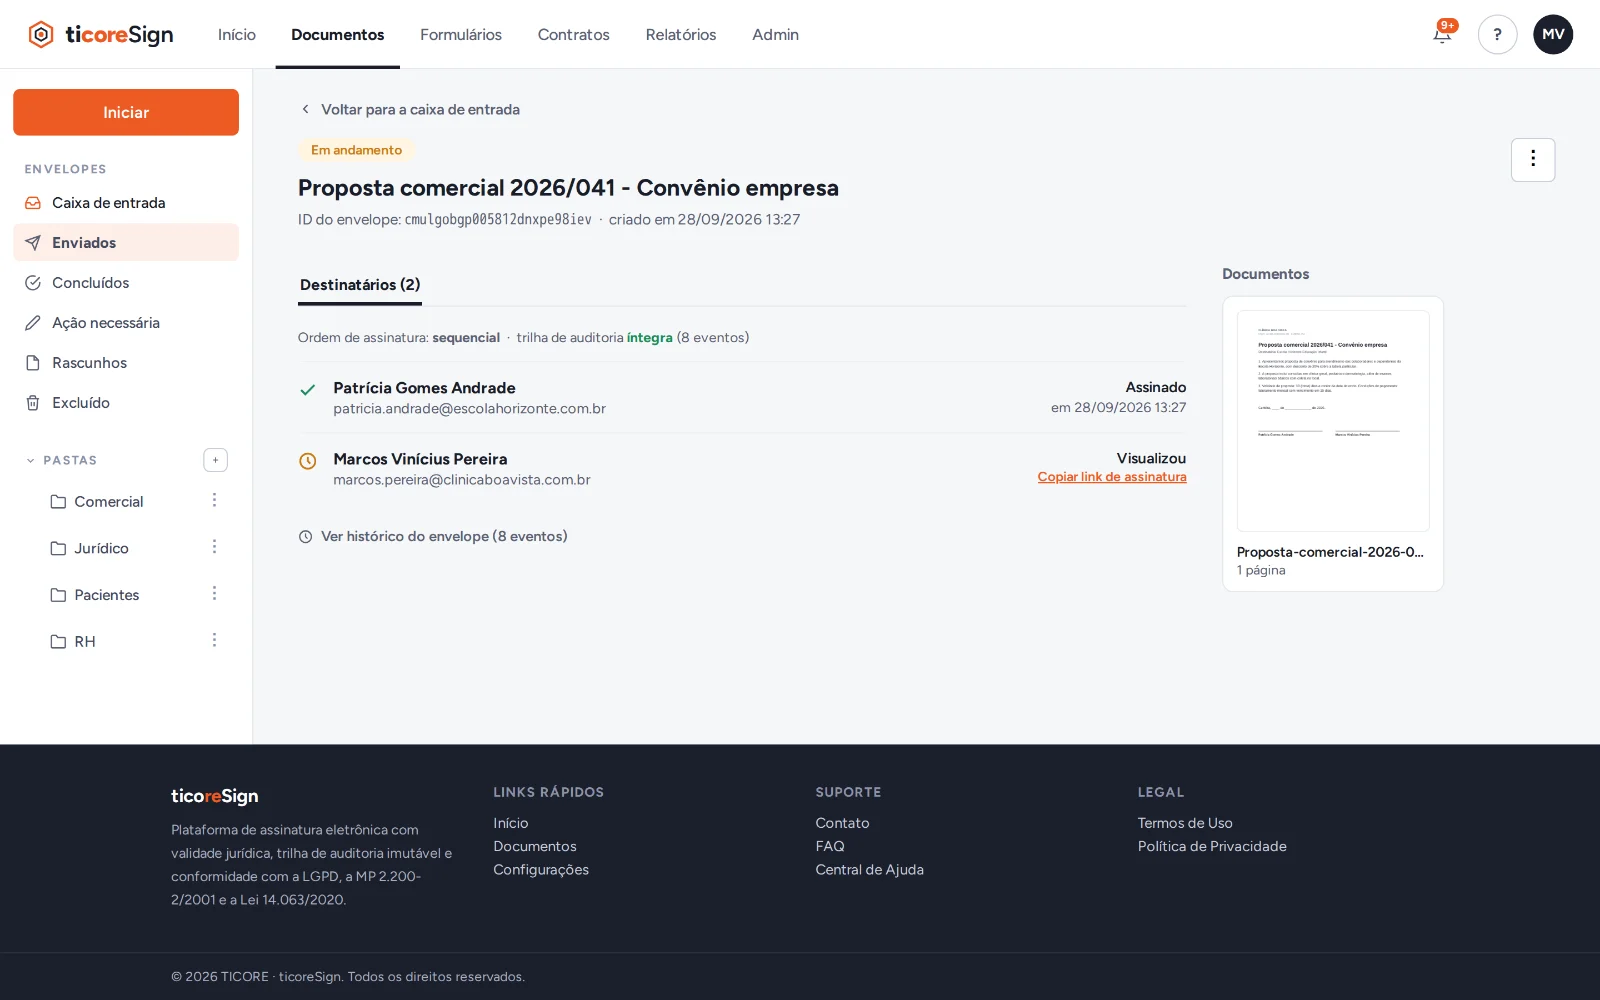1600x1000 pixels.
Task: Click the Iniciar button
Action: click(x=126, y=112)
